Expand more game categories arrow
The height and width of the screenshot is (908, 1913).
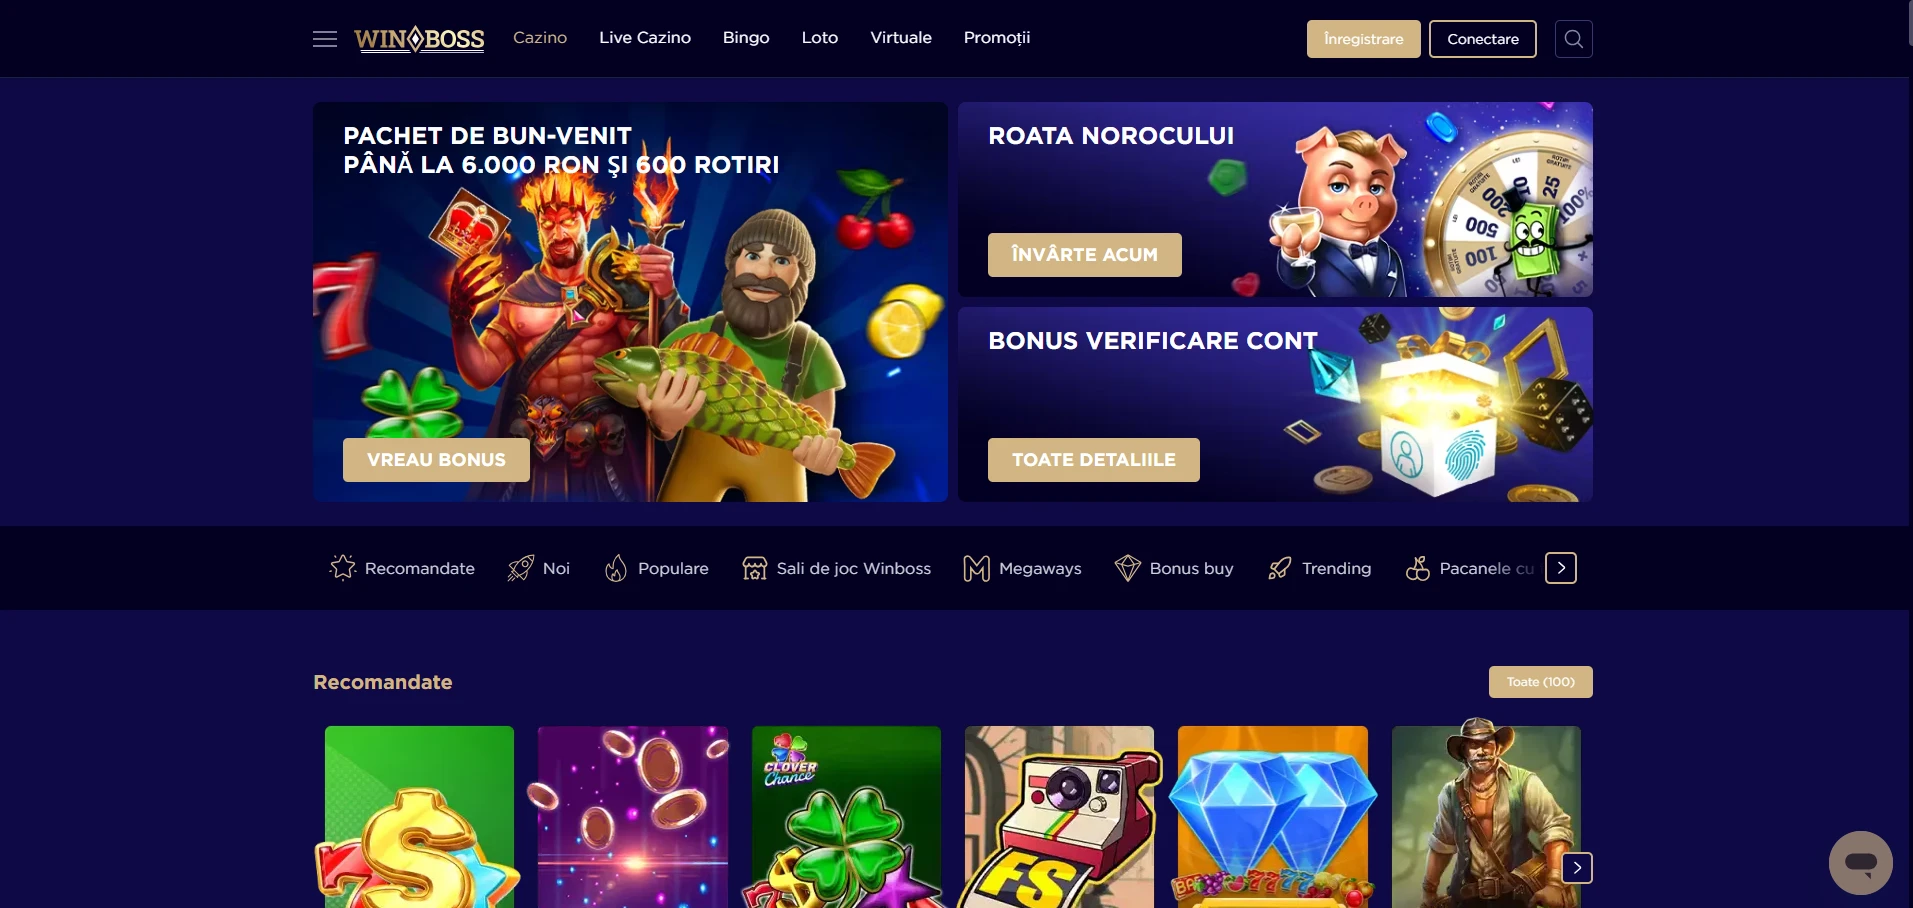coord(1561,568)
